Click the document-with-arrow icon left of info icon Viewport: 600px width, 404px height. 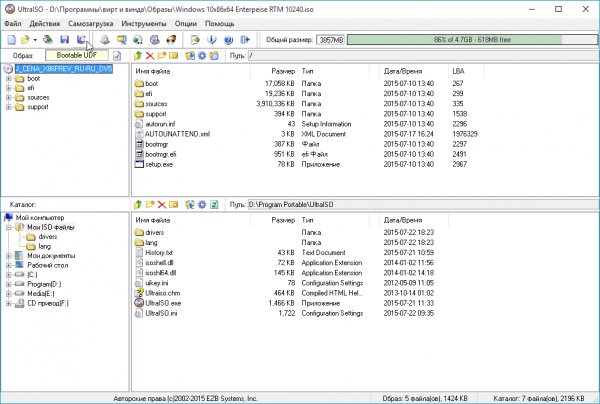pyautogui.click(x=195, y=40)
